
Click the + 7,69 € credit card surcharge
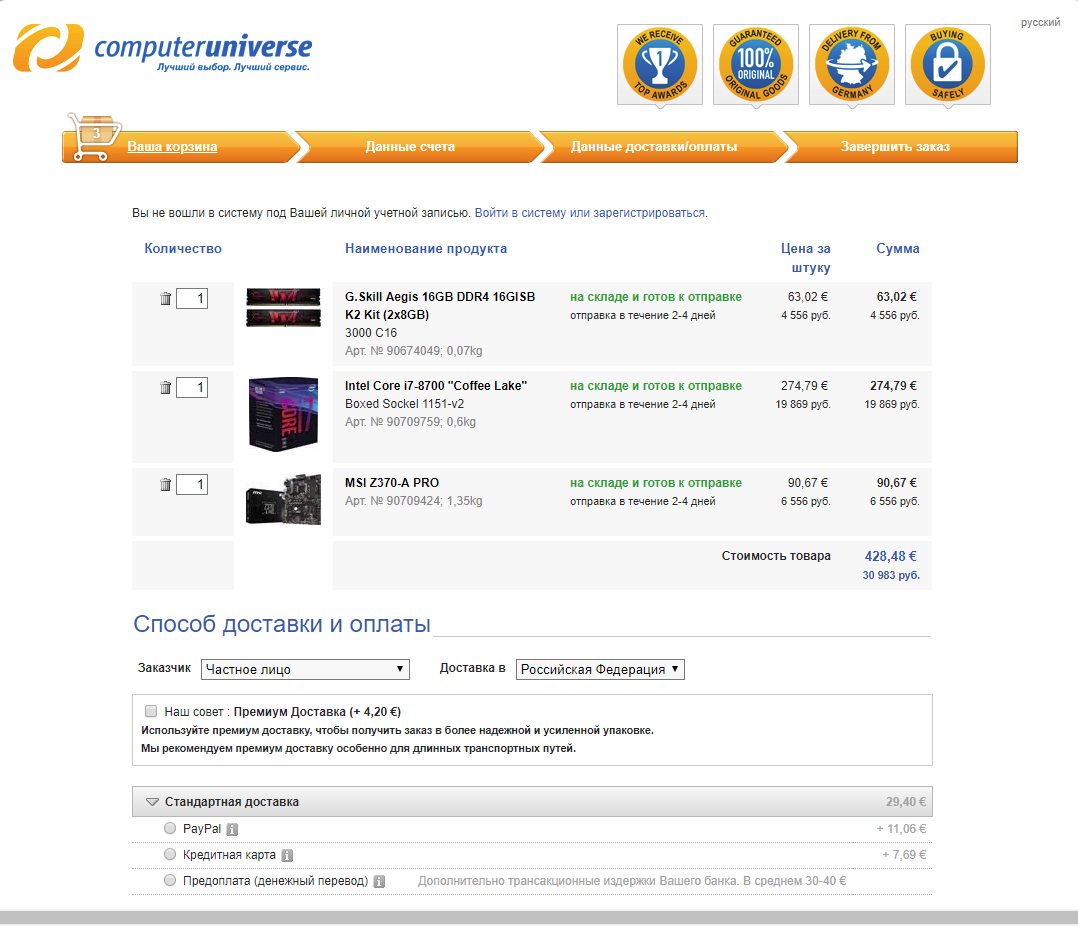pyautogui.click(x=904, y=855)
